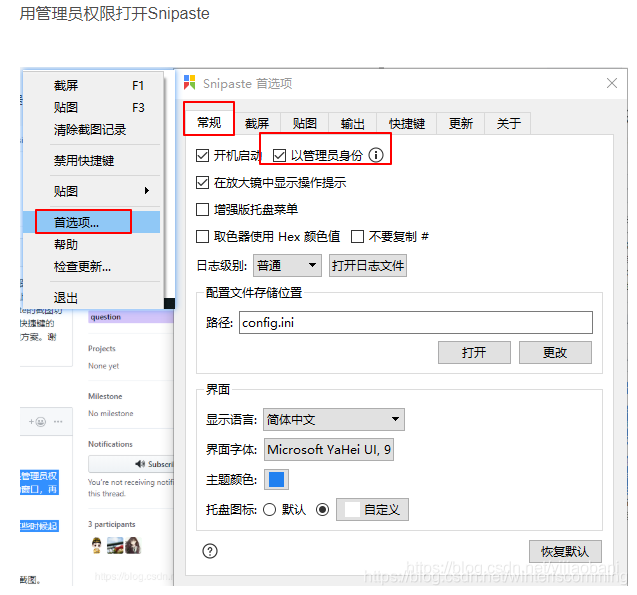This screenshot has width=637, height=595.
Task: Click the three-dots icon in background page
Action: (58, 422)
